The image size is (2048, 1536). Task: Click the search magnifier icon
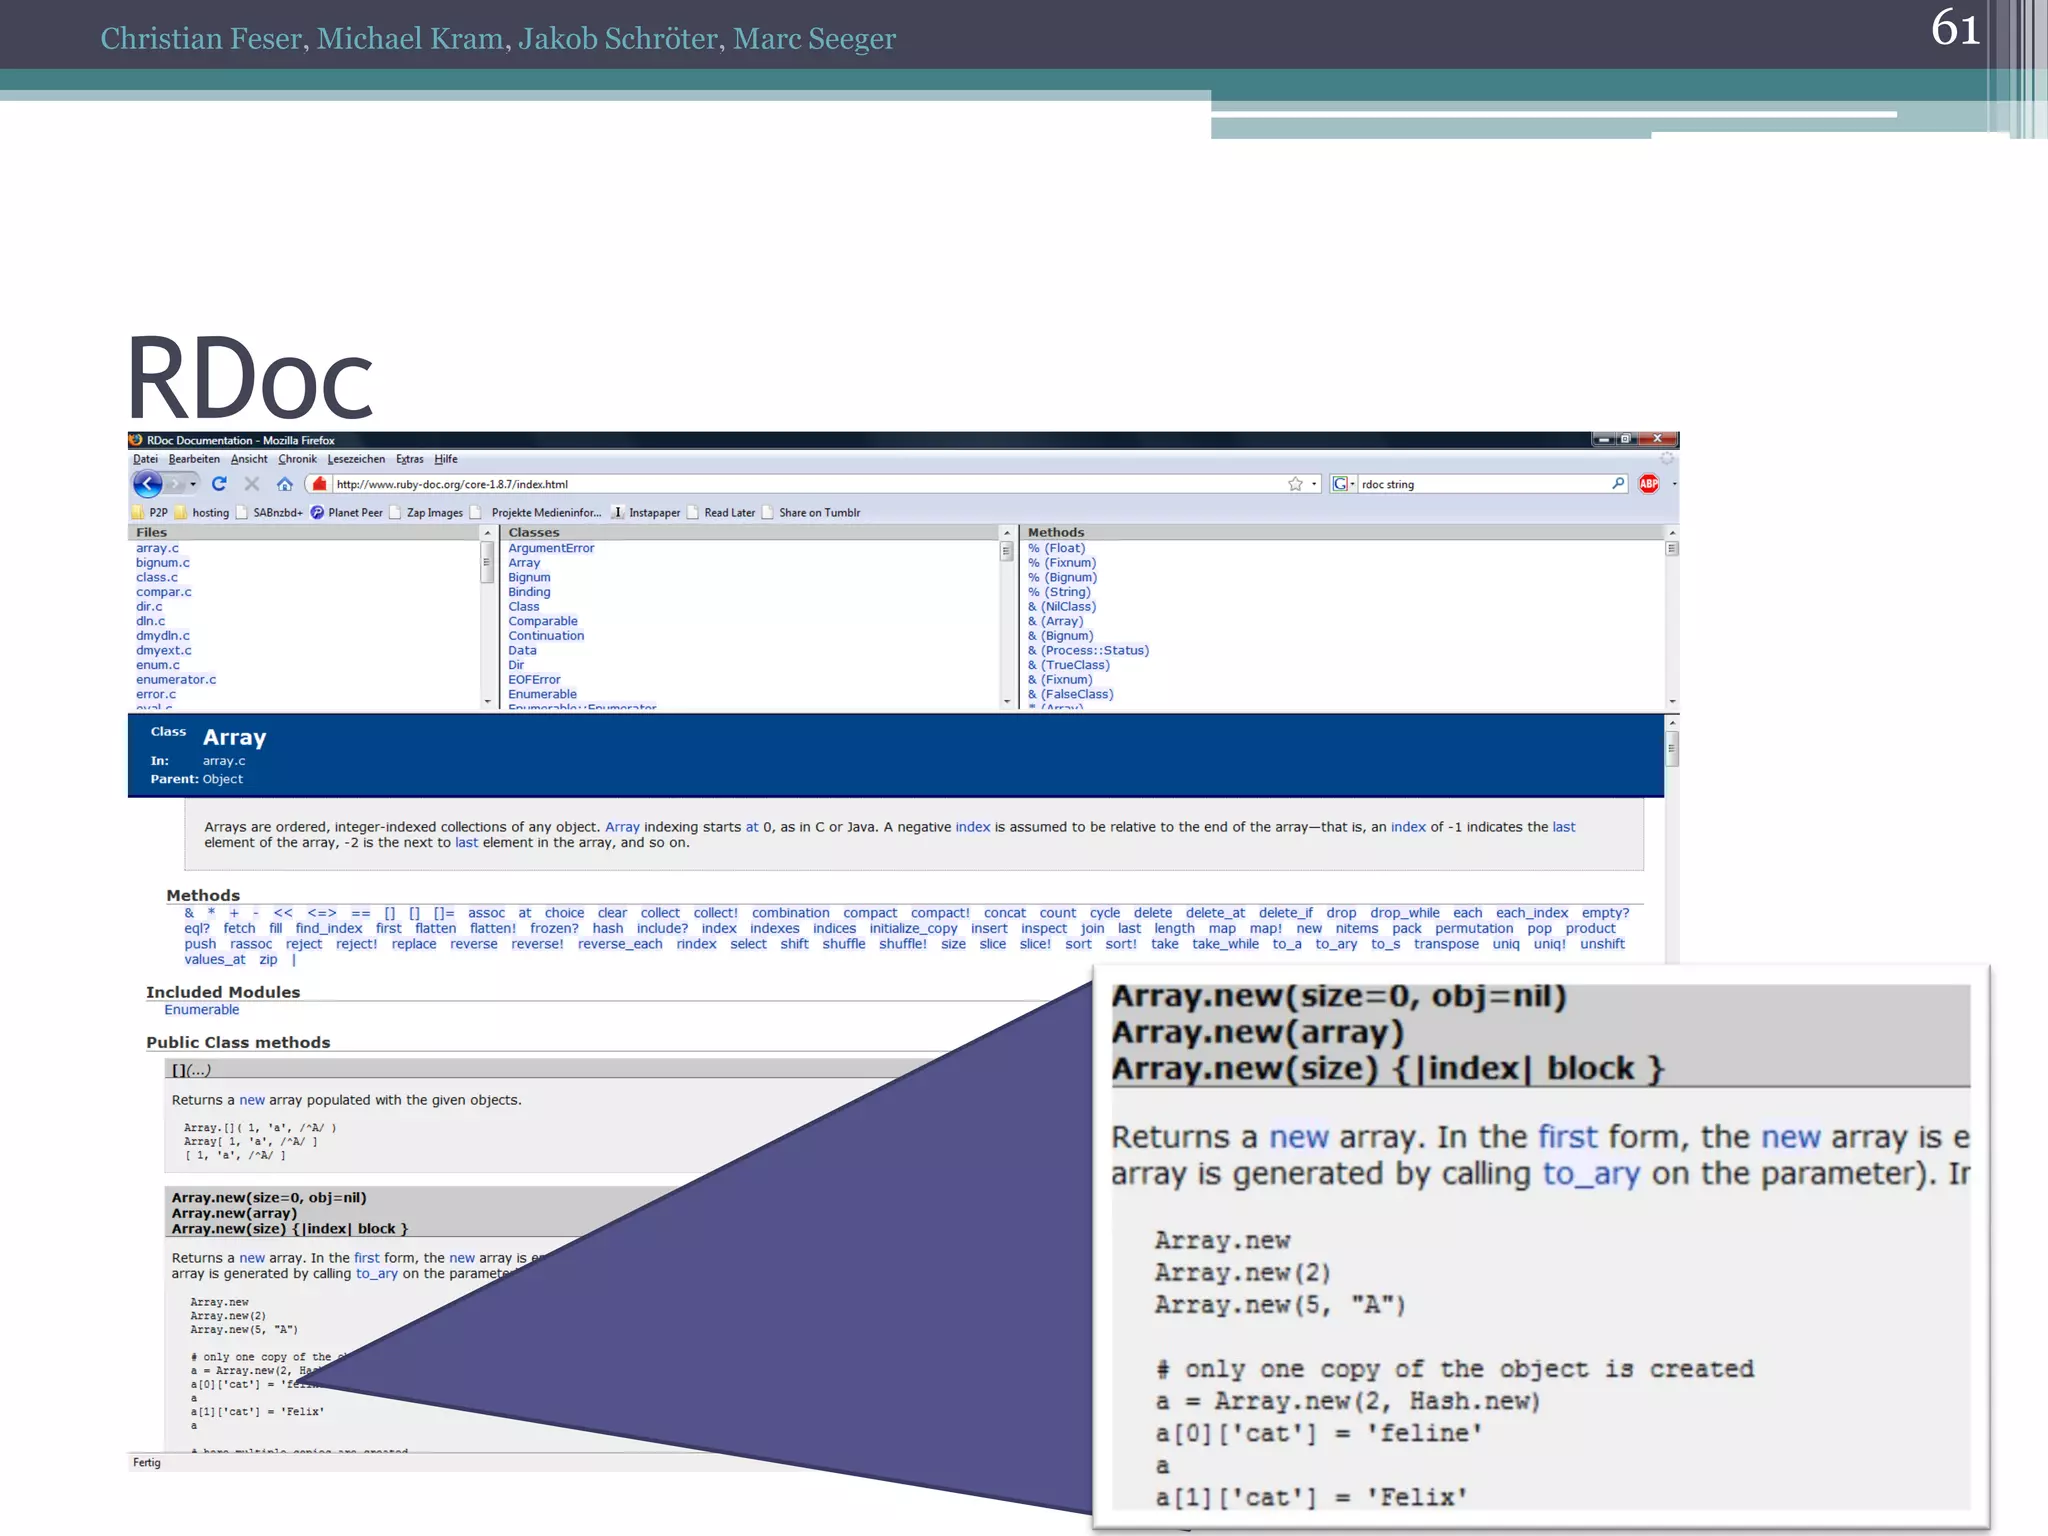[x=1618, y=484]
